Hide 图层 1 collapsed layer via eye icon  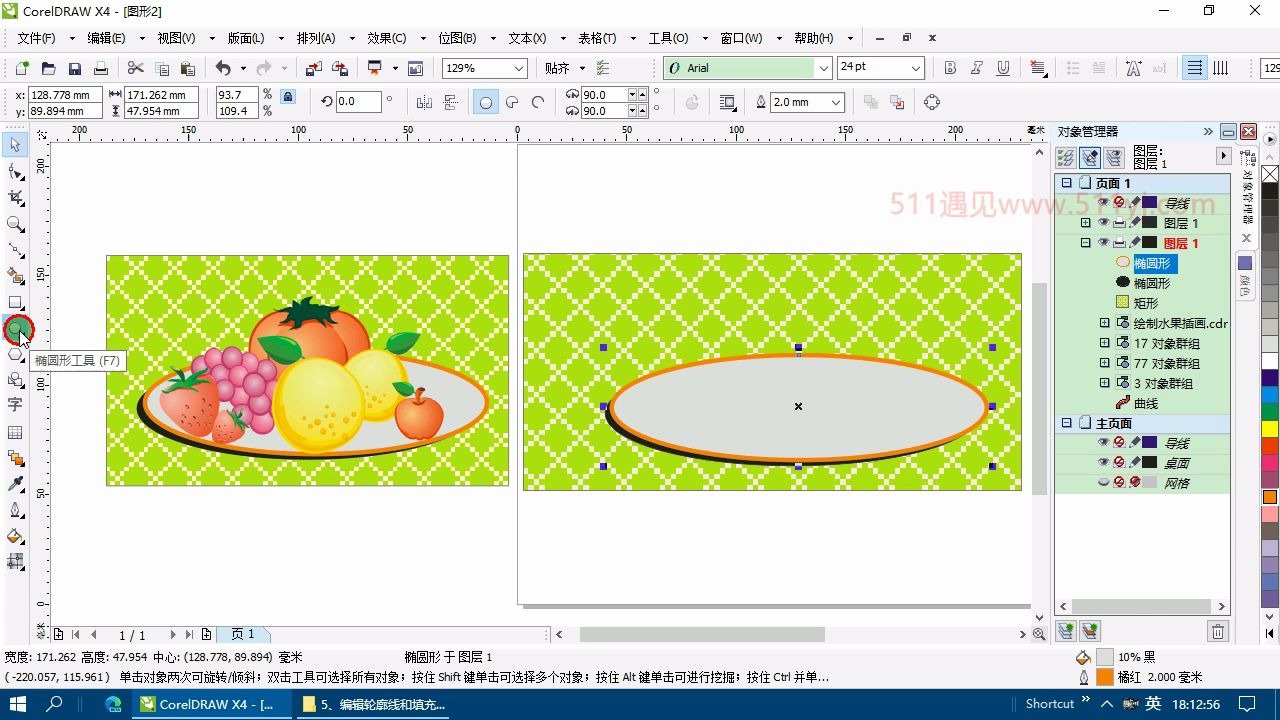tap(1104, 223)
